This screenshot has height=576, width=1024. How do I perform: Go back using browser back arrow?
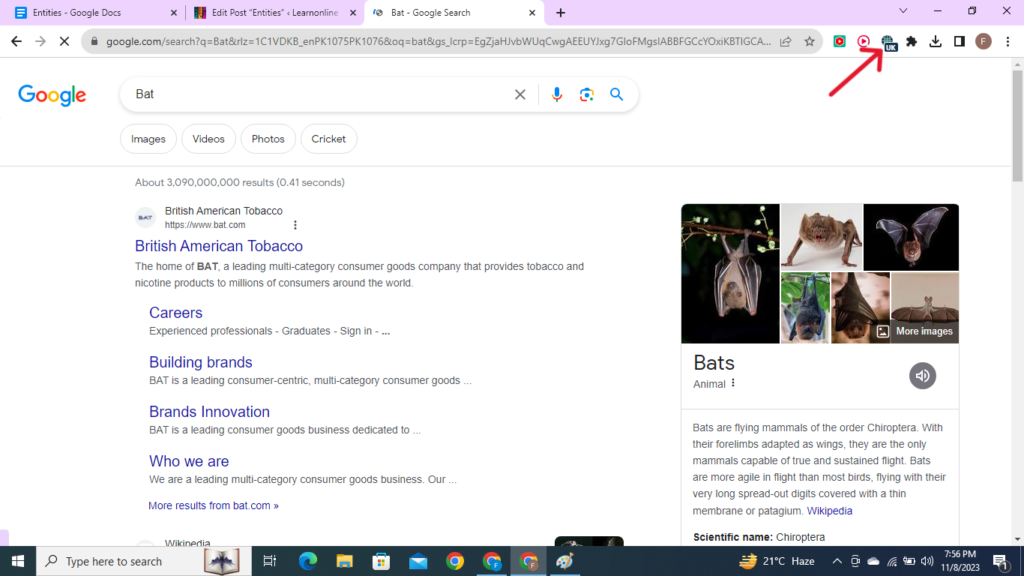tap(16, 41)
